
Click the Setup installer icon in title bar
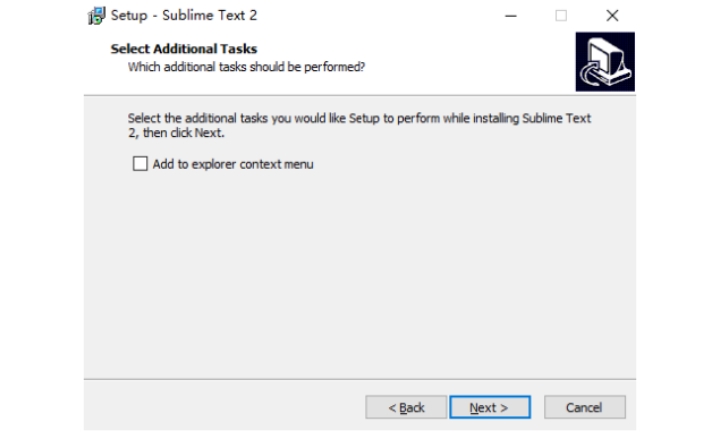click(96, 16)
